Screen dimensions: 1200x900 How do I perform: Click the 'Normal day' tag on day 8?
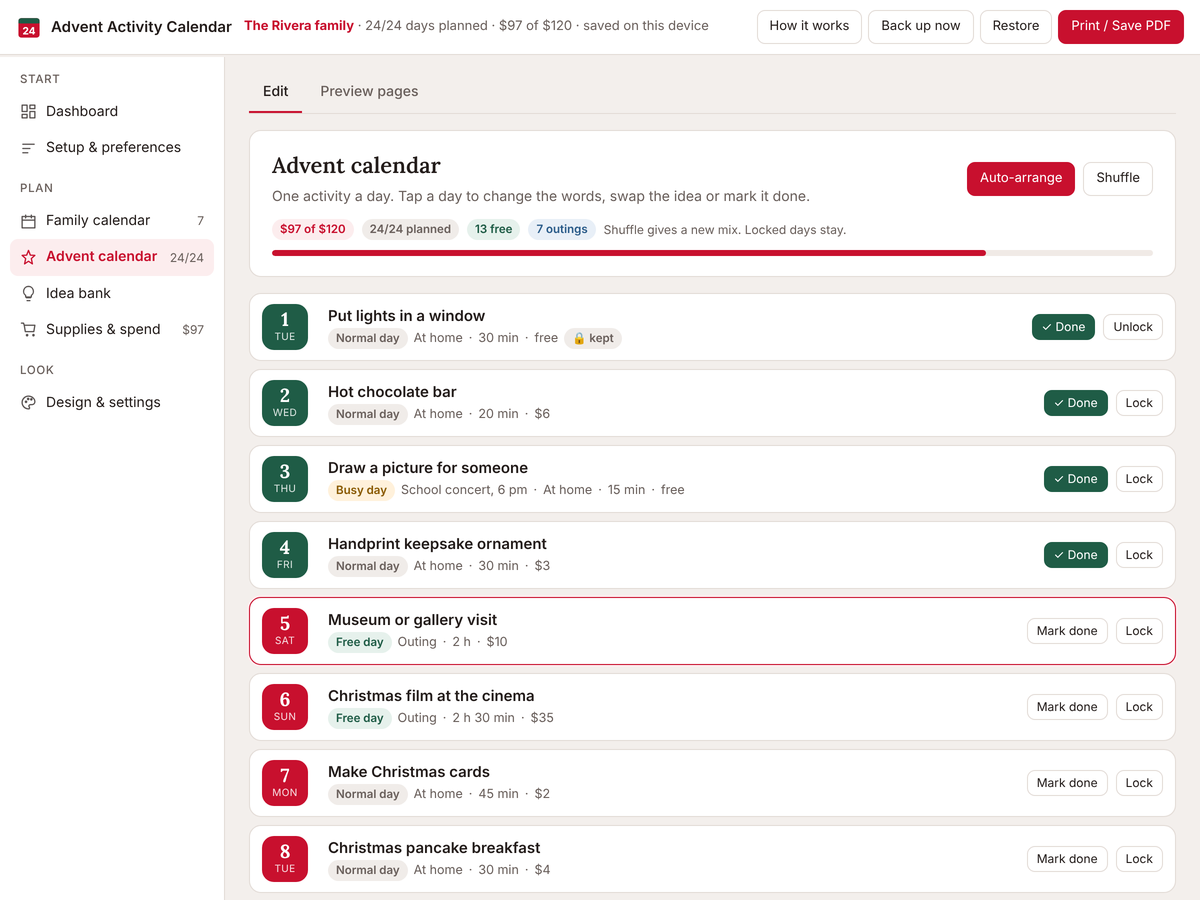coord(368,870)
